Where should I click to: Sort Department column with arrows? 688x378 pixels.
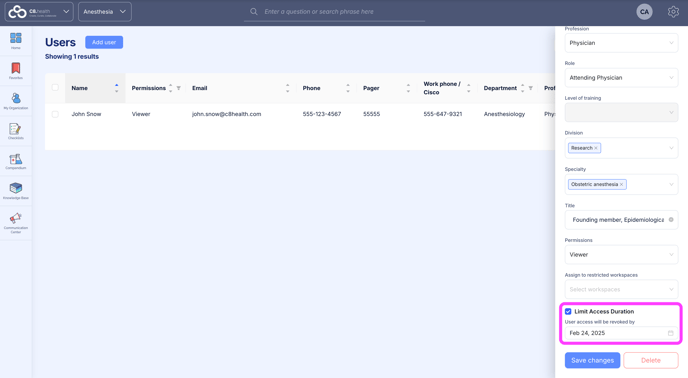click(x=522, y=88)
